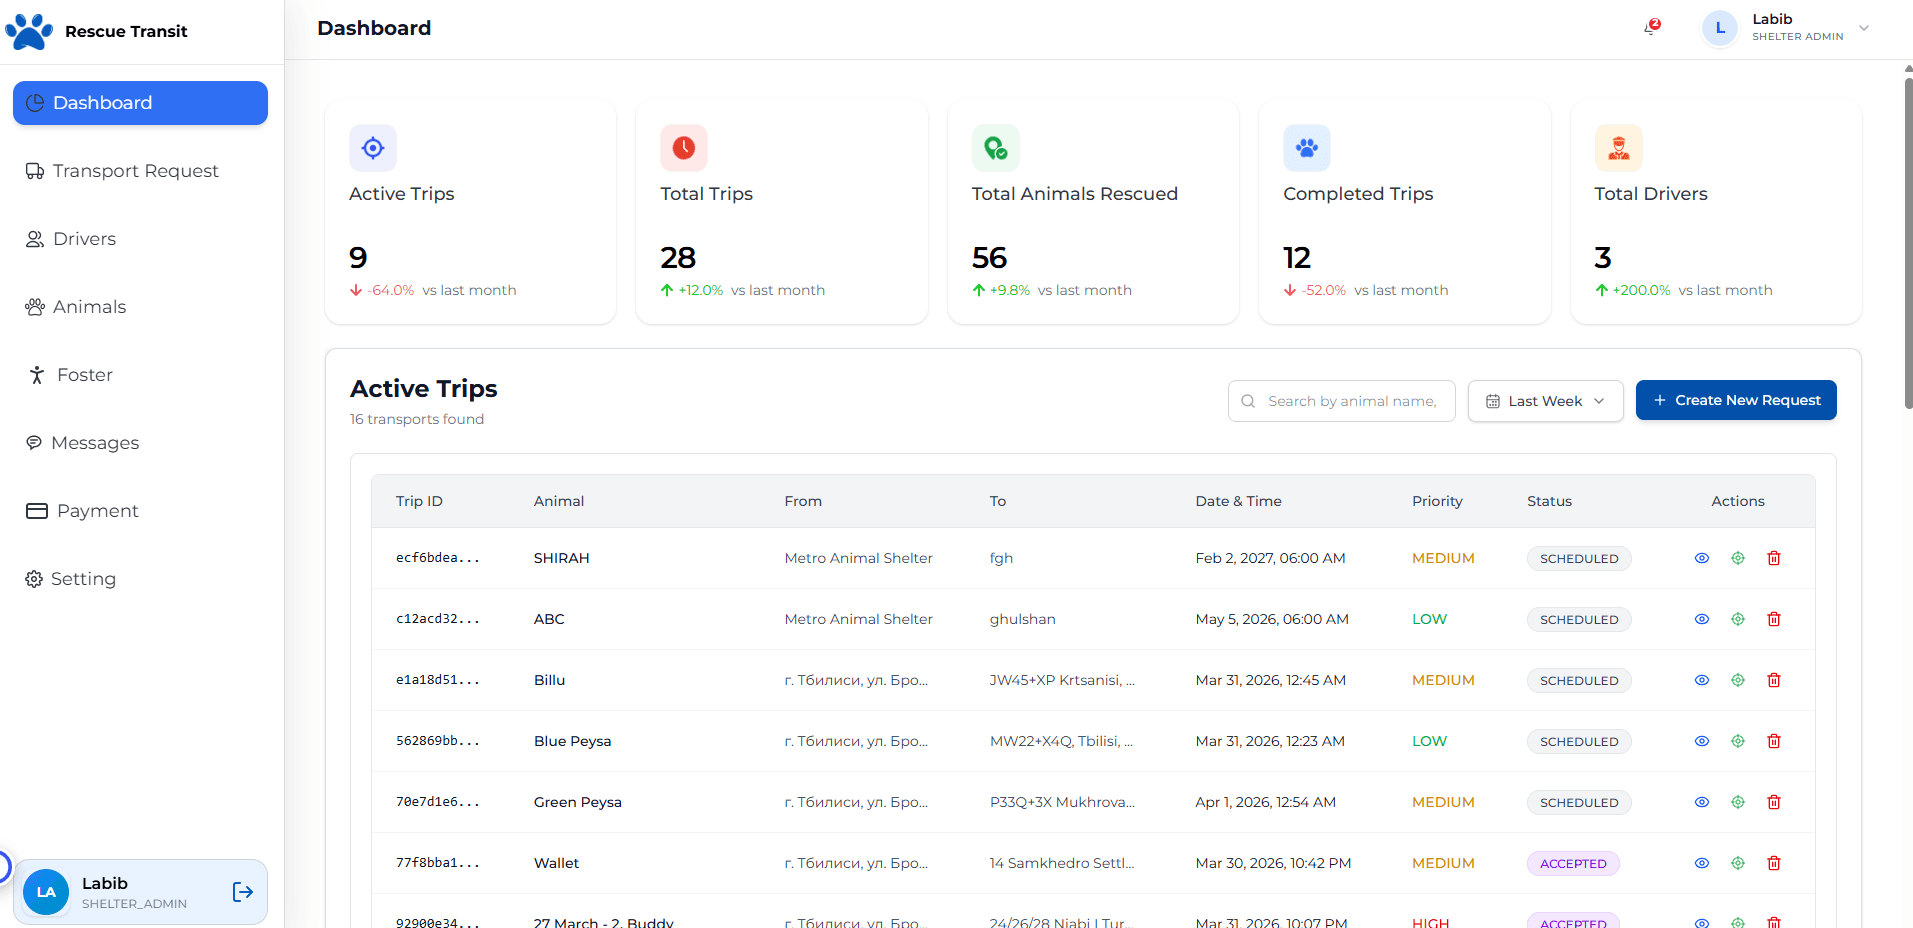Click 'Feb 2, 2027, 06:00 AM' cell

point(1270,558)
